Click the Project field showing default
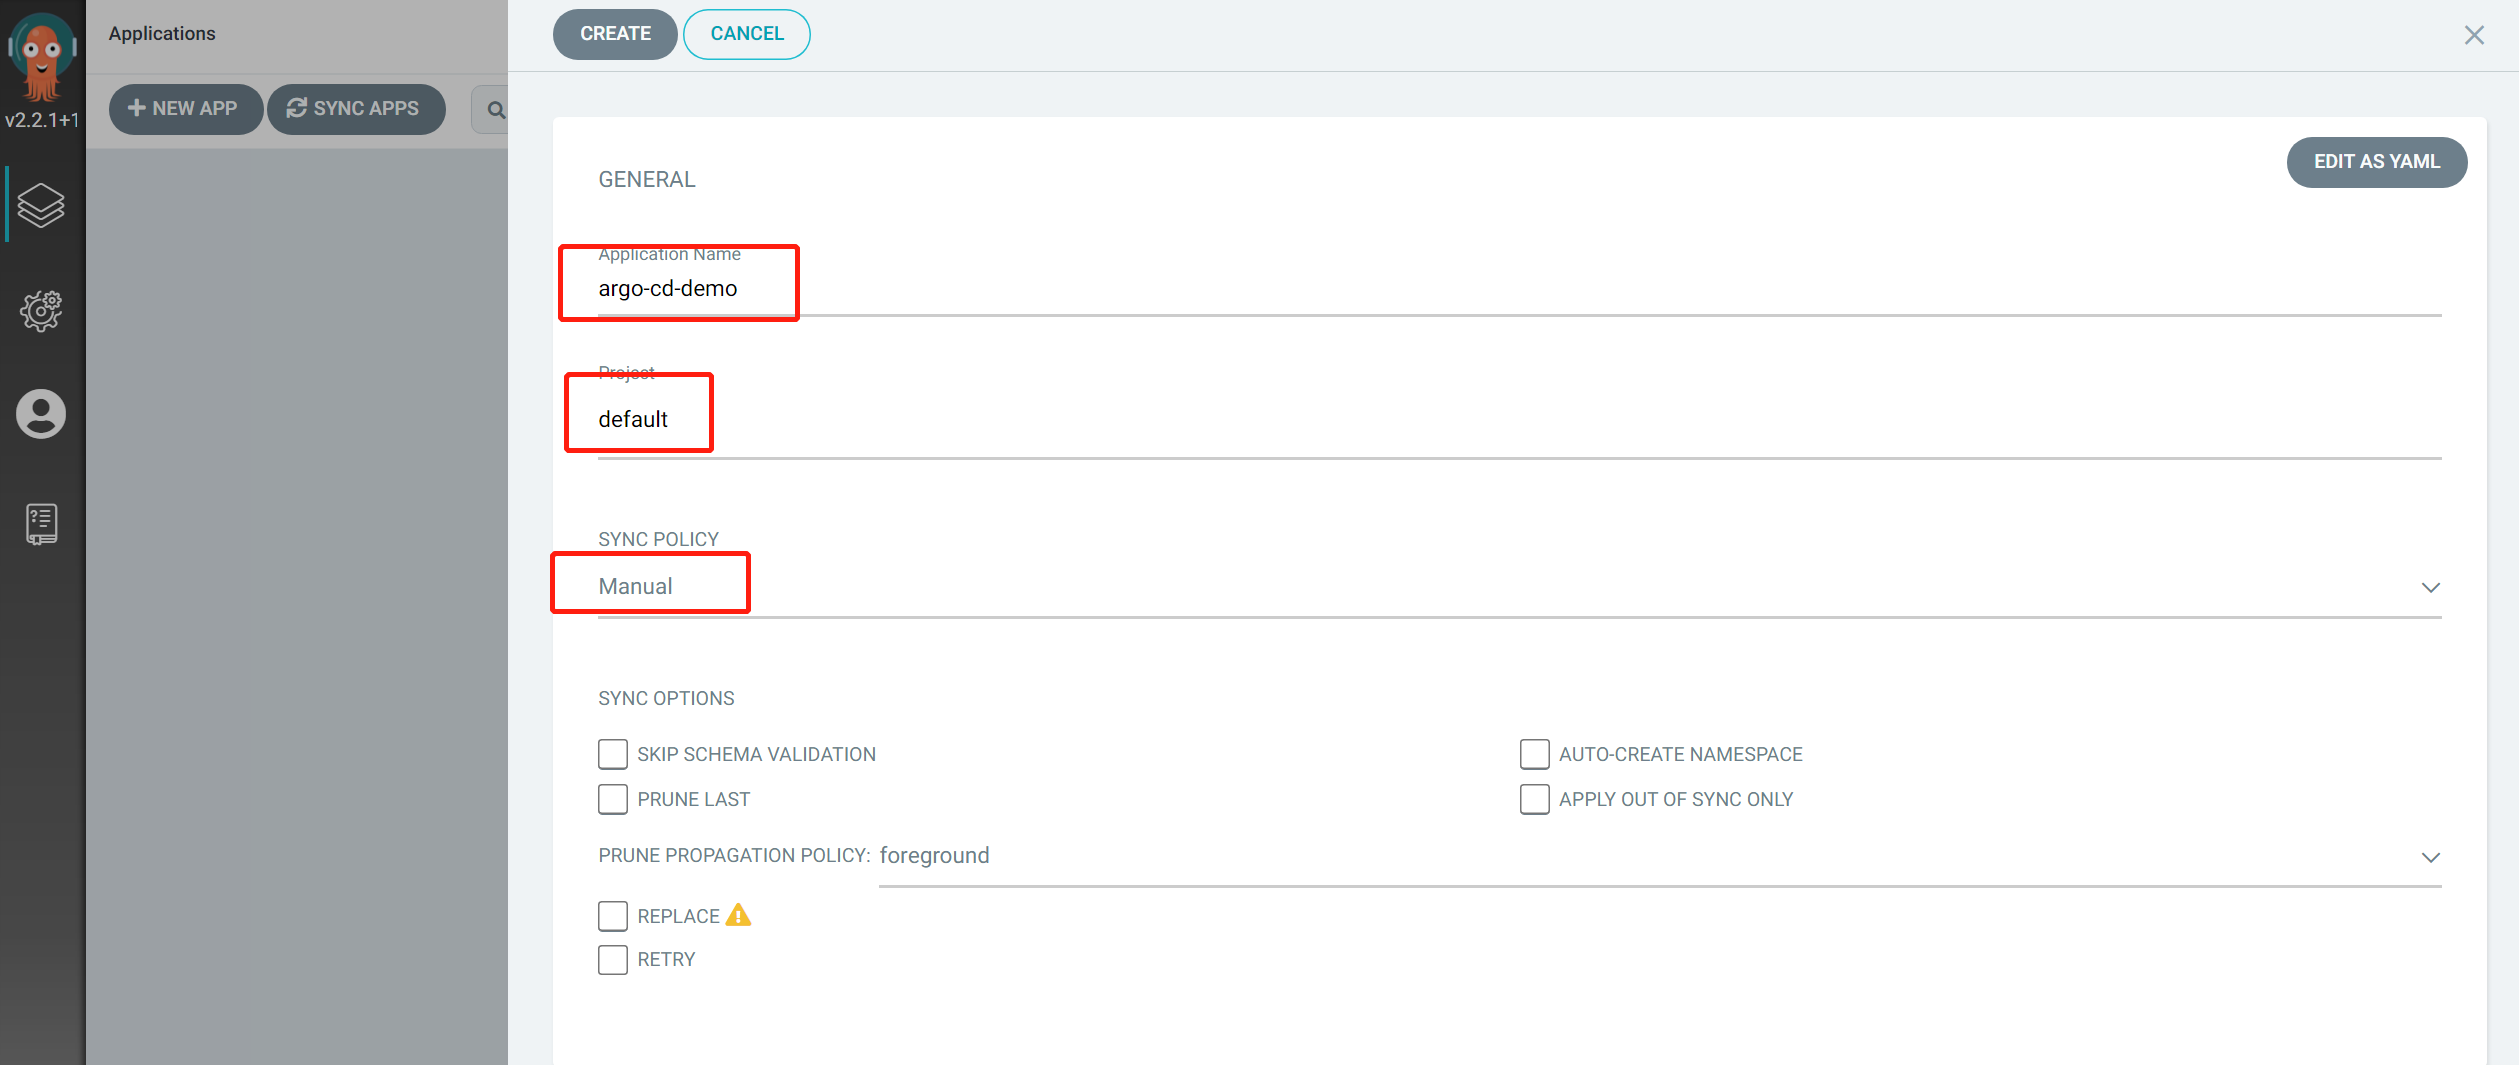2519x1065 pixels. coord(1519,420)
